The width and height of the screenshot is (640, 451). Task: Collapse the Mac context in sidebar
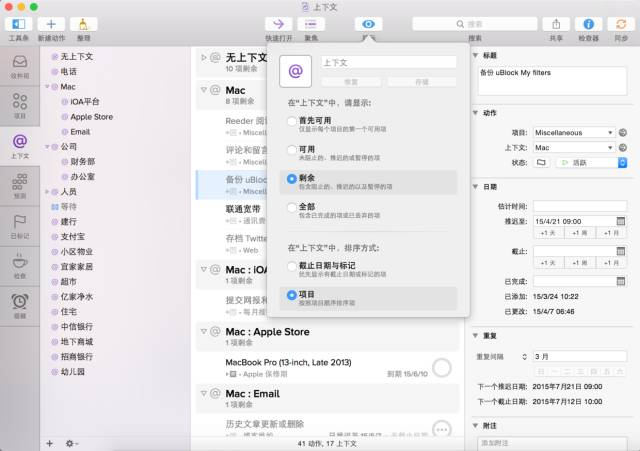pos(47,87)
